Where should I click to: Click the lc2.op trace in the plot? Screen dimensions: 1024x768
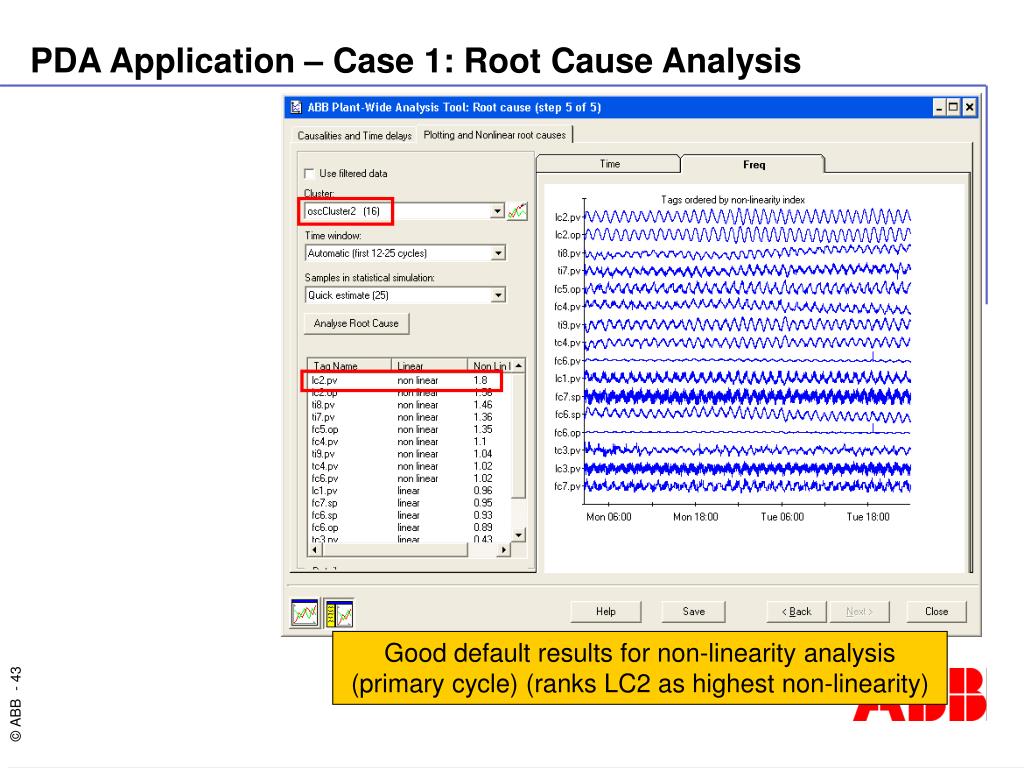pyautogui.click(x=747, y=234)
